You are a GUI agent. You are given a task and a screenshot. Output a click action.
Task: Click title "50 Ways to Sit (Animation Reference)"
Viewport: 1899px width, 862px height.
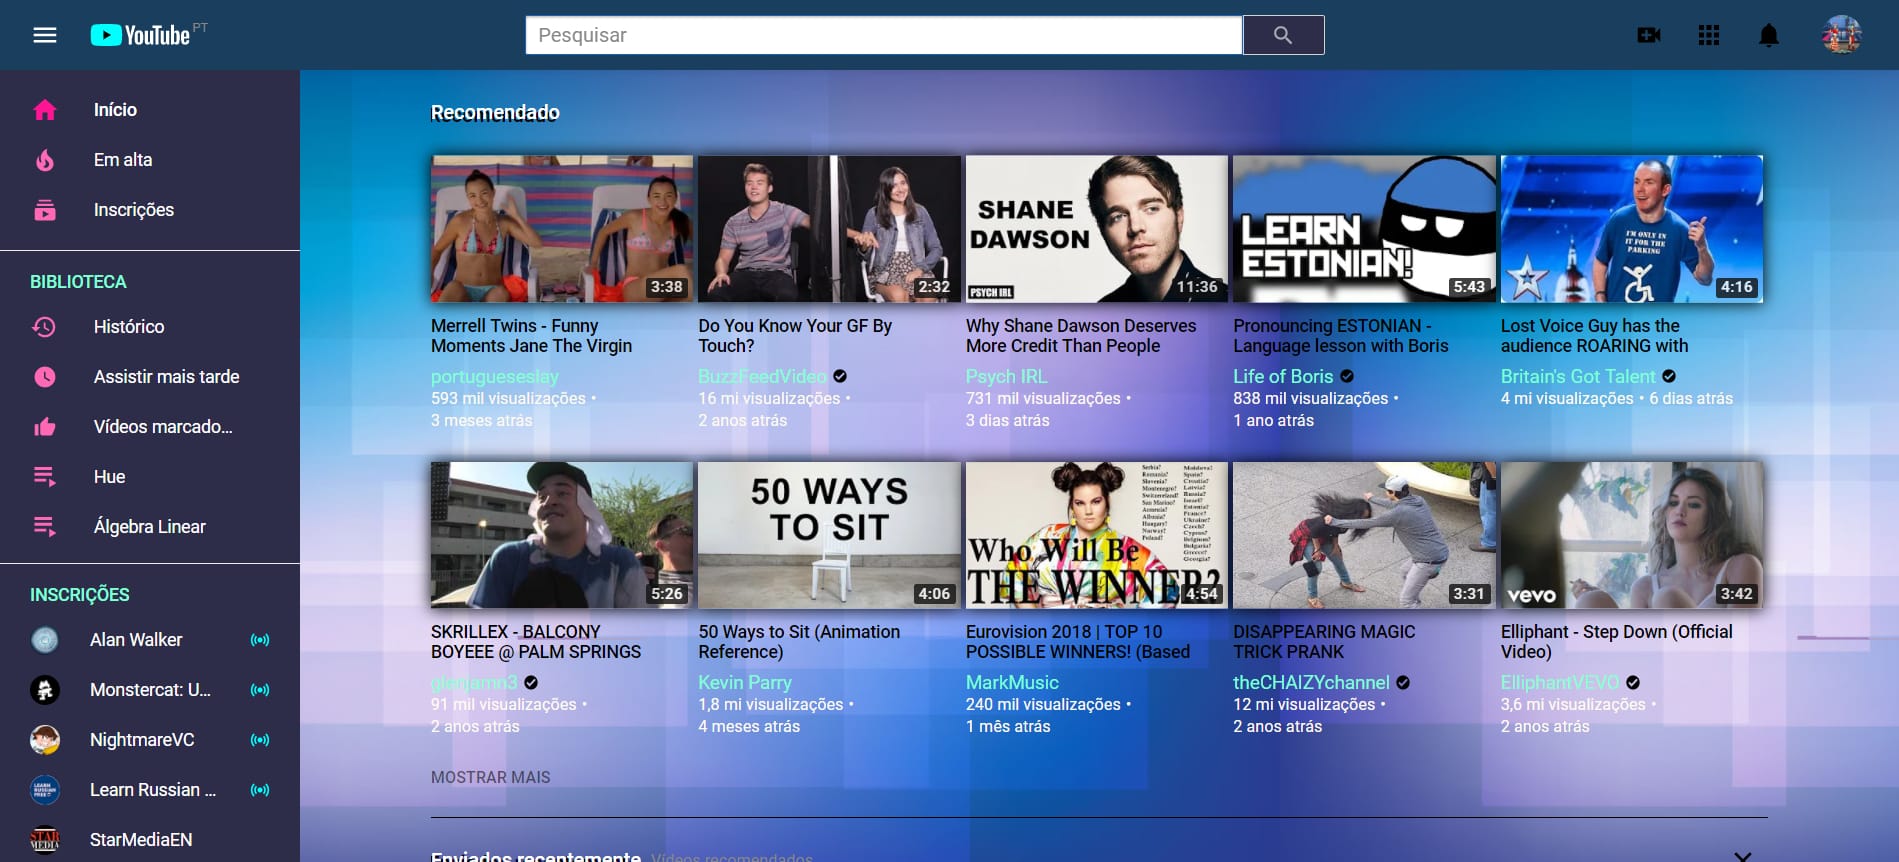[x=799, y=642]
